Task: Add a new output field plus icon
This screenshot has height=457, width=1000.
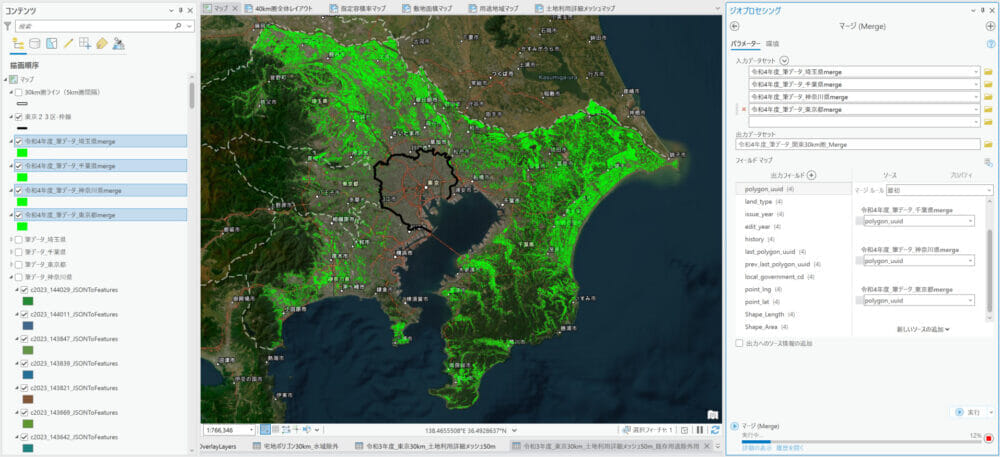Action: pos(811,175)
